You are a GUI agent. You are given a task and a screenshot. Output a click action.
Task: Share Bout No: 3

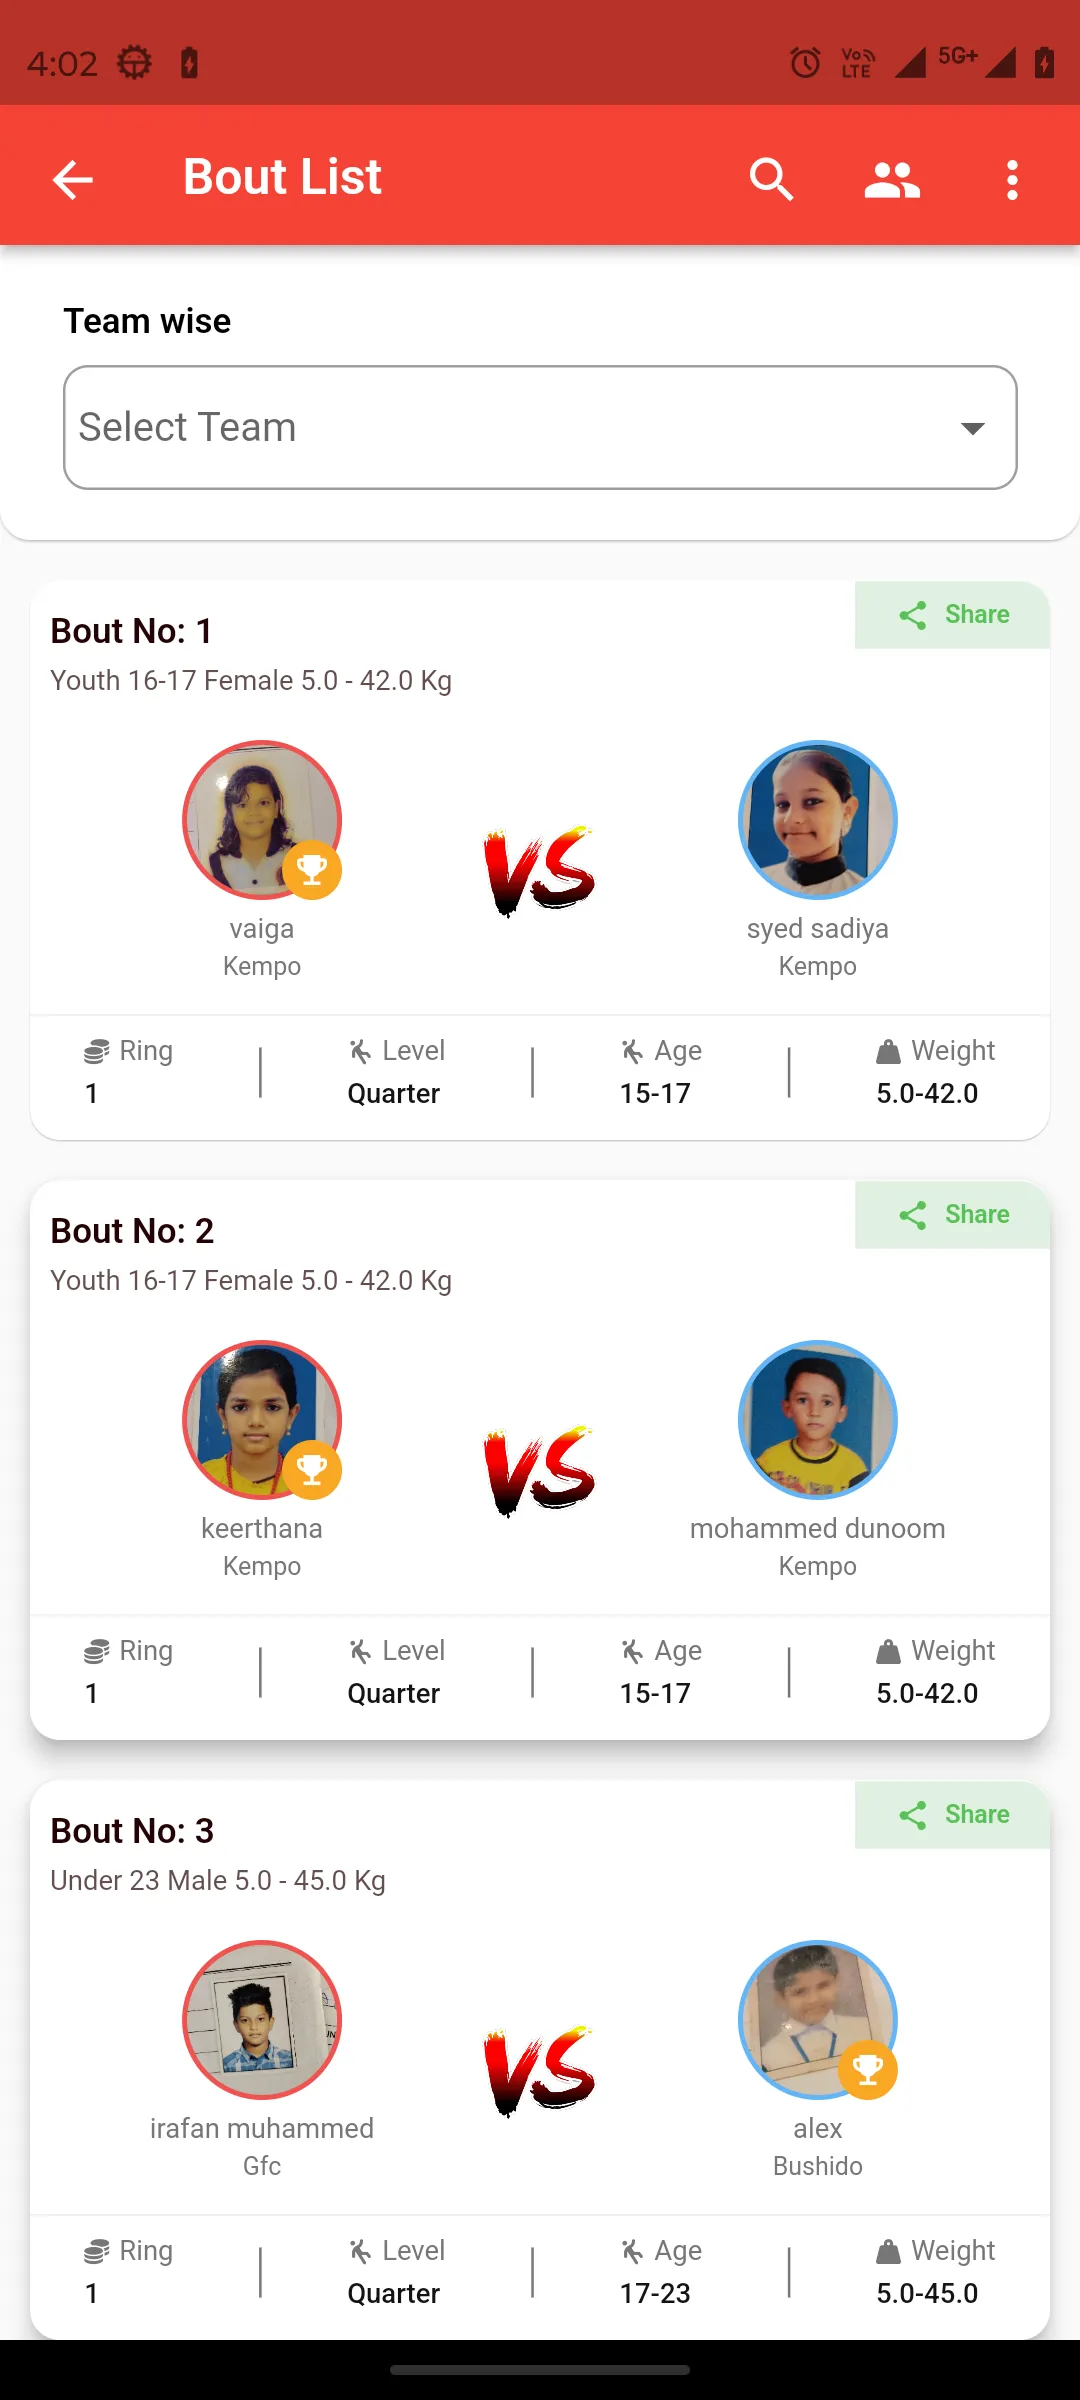click(952, 1814)
